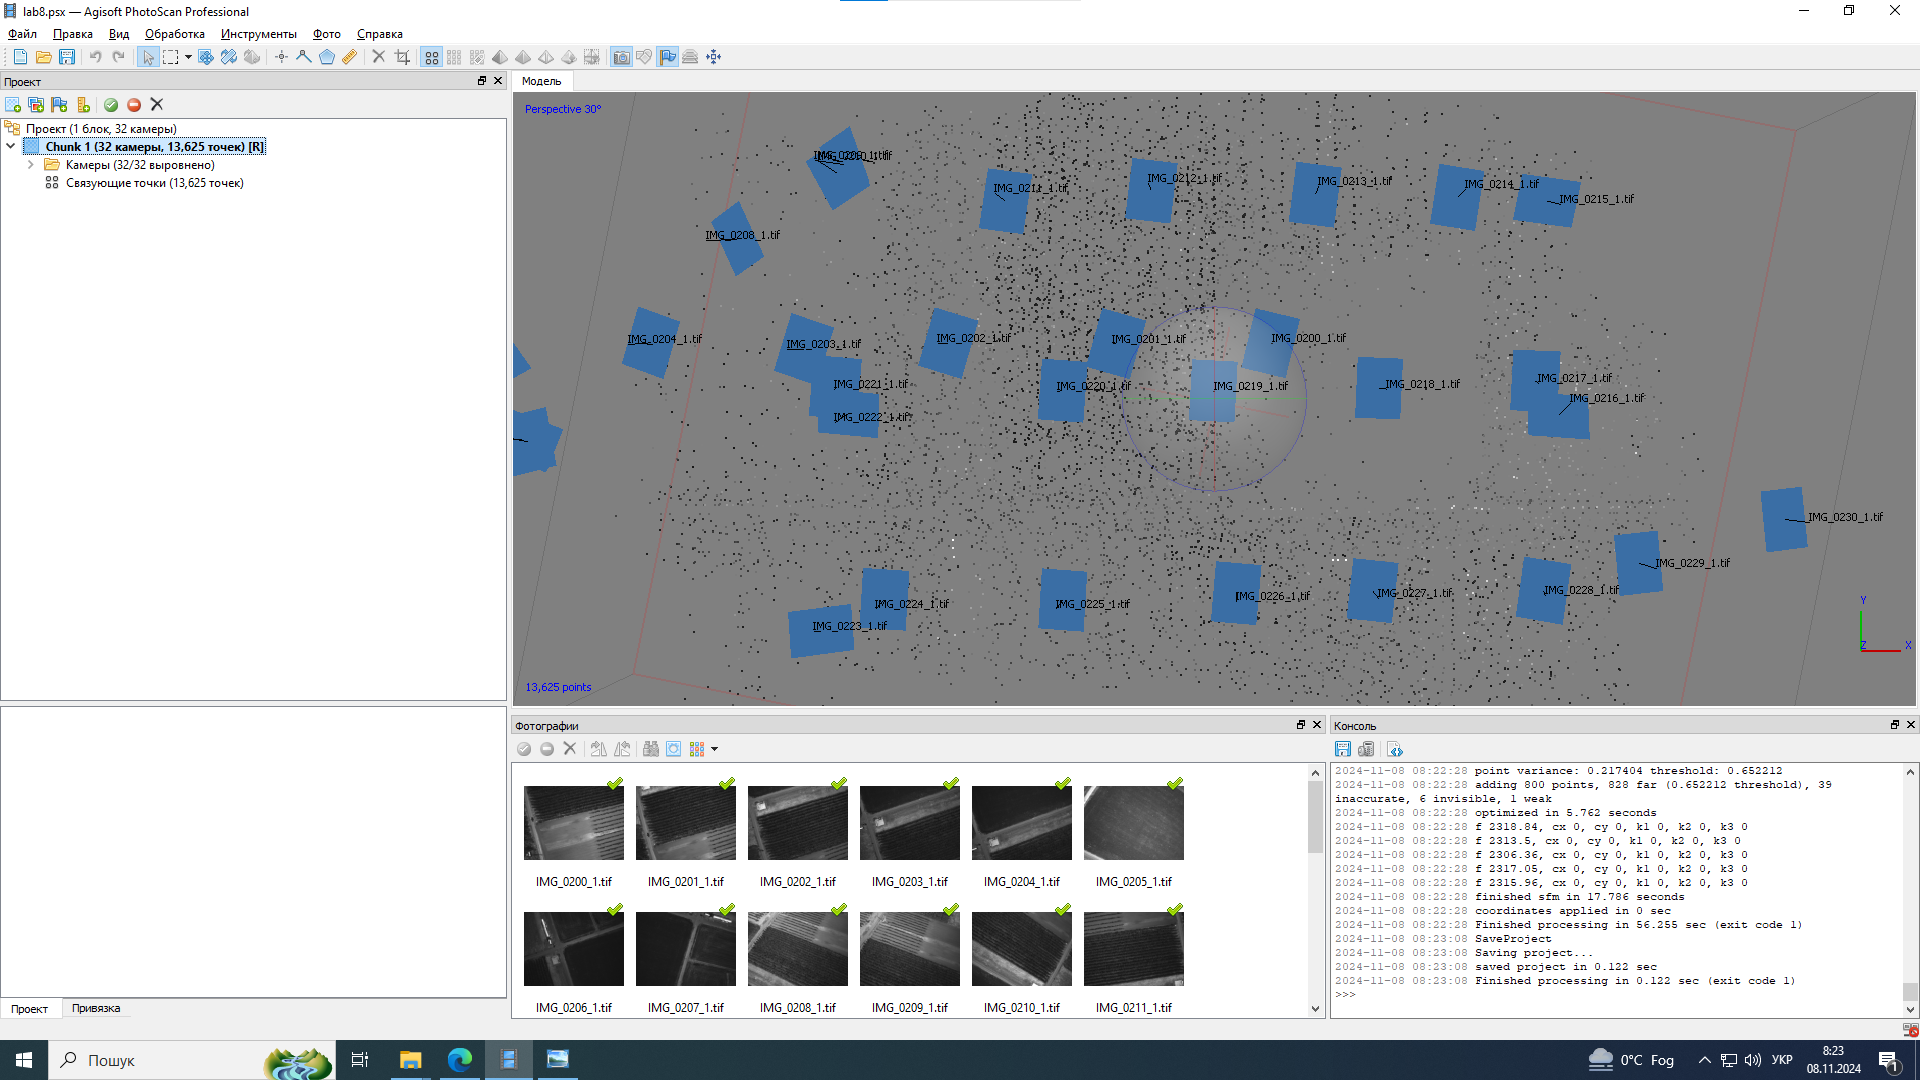Toggle the point cloud view mode
1920x1080 pixels.
431,57
